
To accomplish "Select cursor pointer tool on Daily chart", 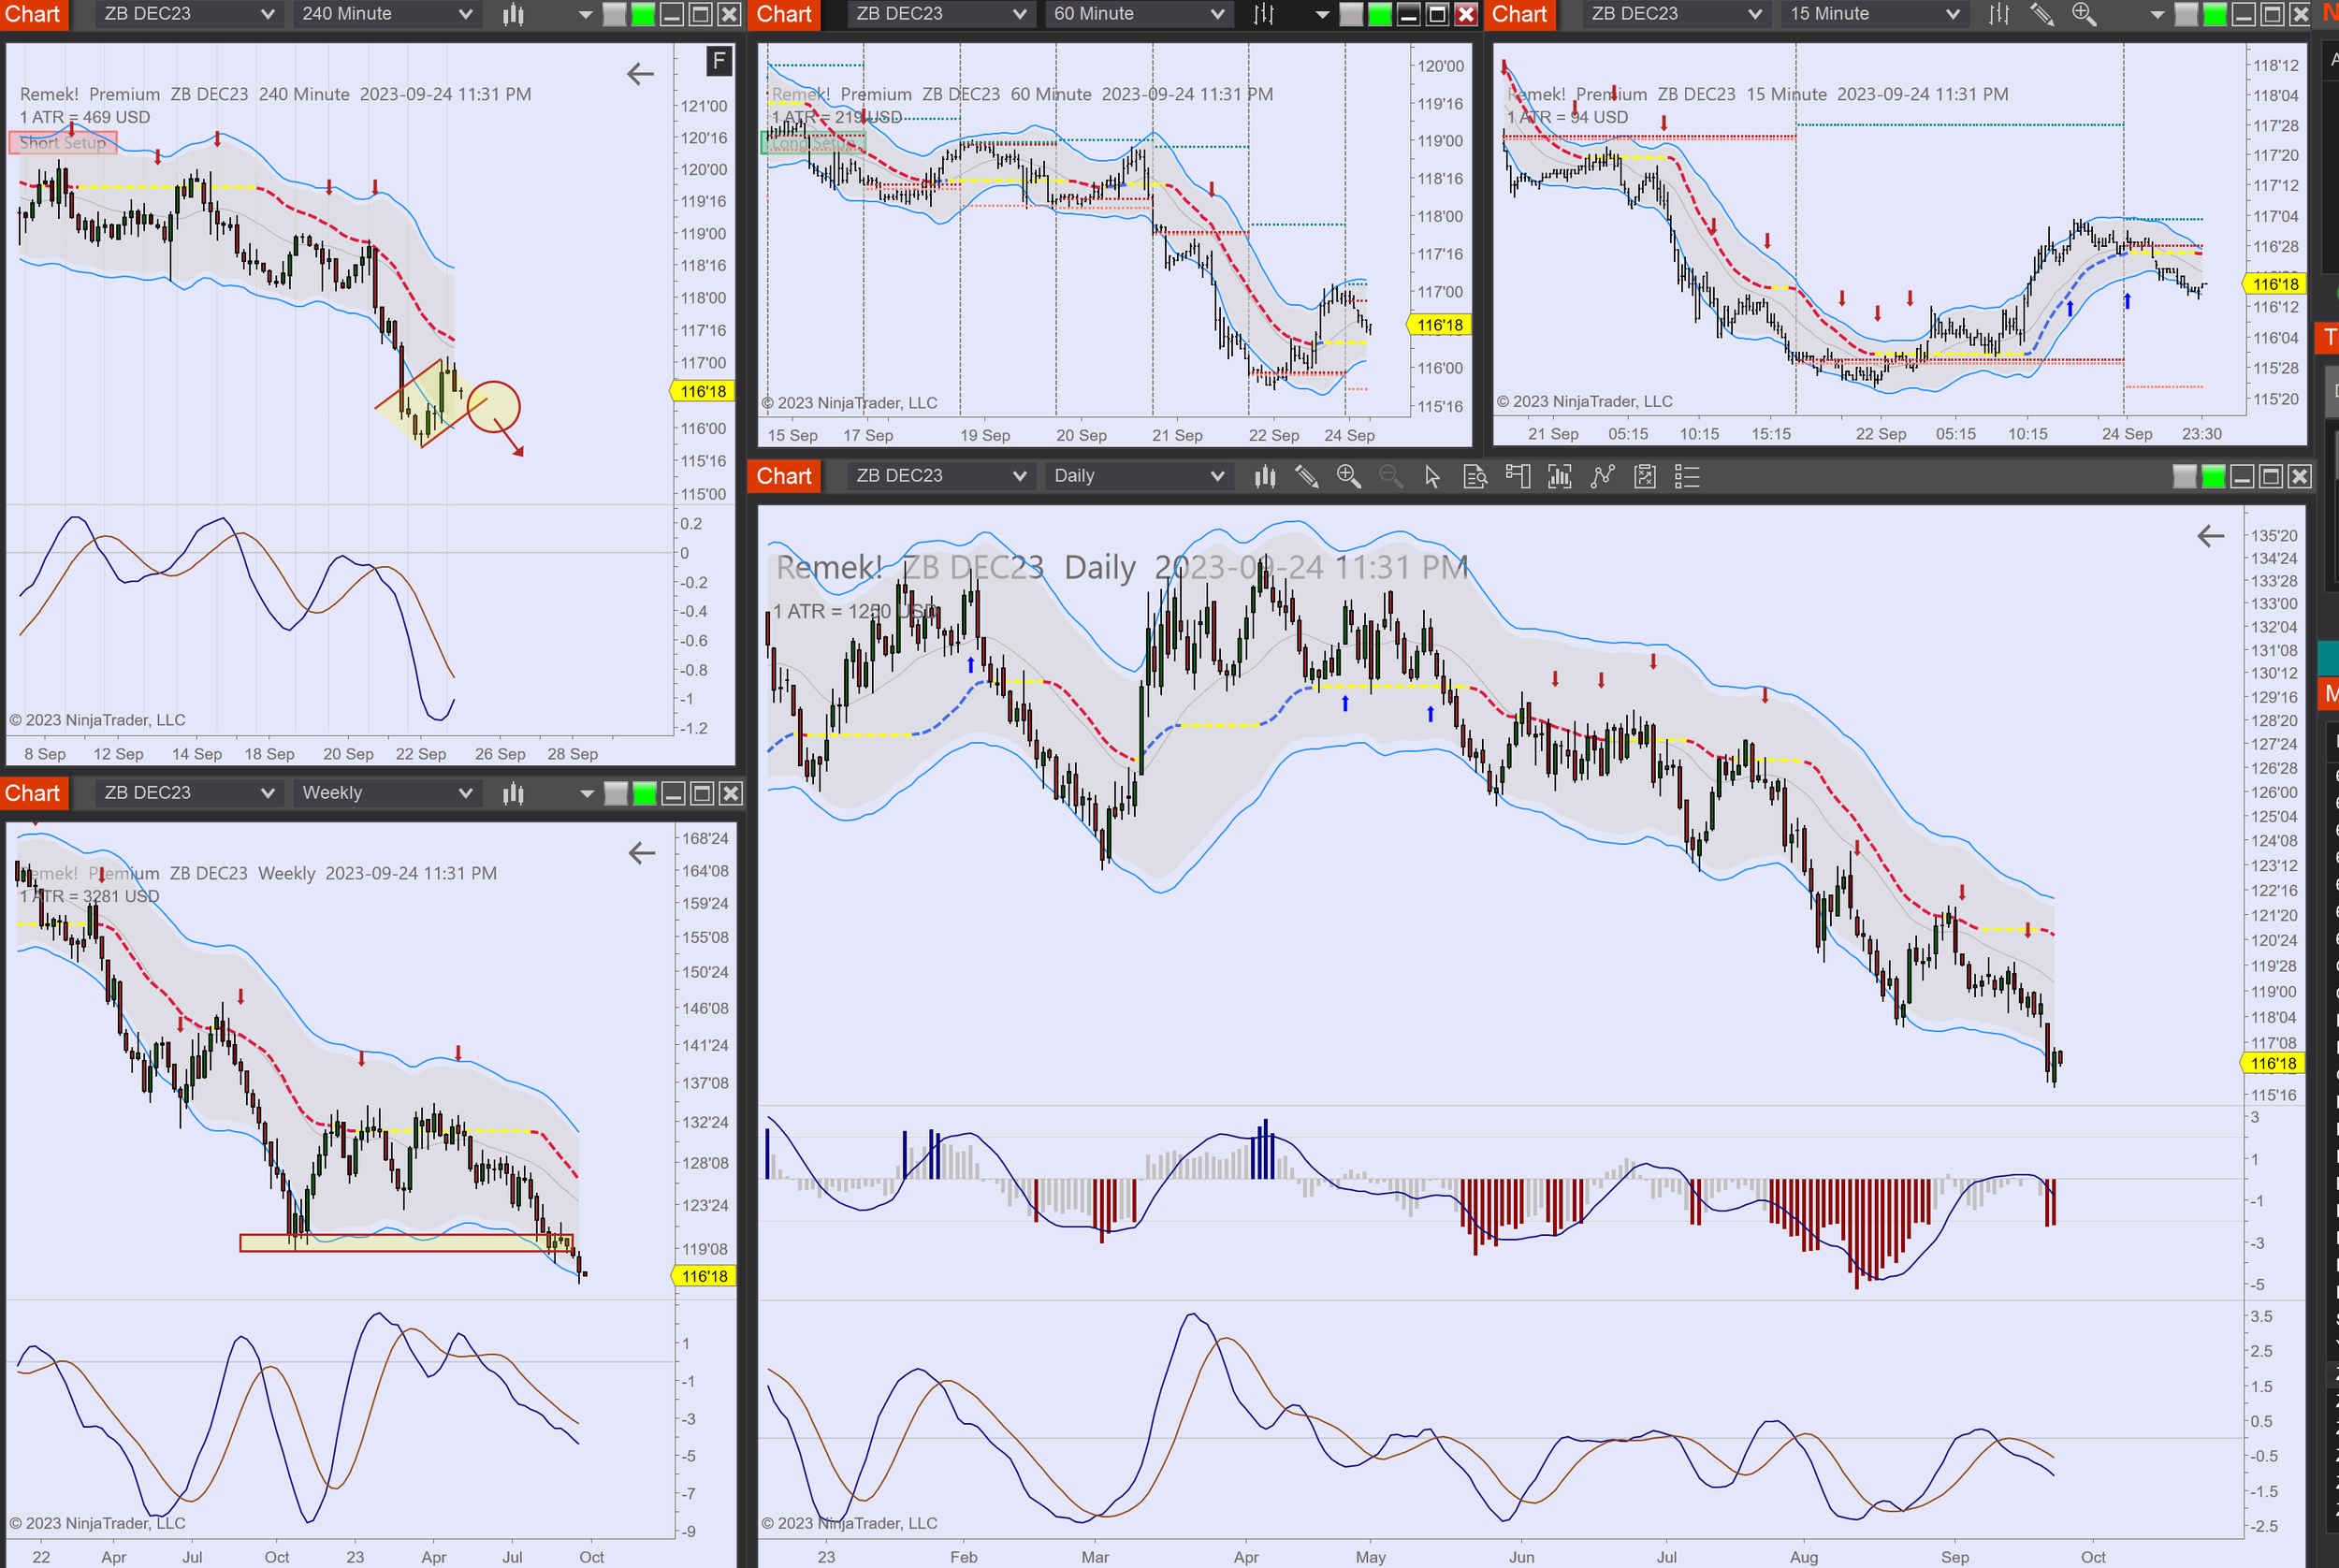I will click(1432, 477).
